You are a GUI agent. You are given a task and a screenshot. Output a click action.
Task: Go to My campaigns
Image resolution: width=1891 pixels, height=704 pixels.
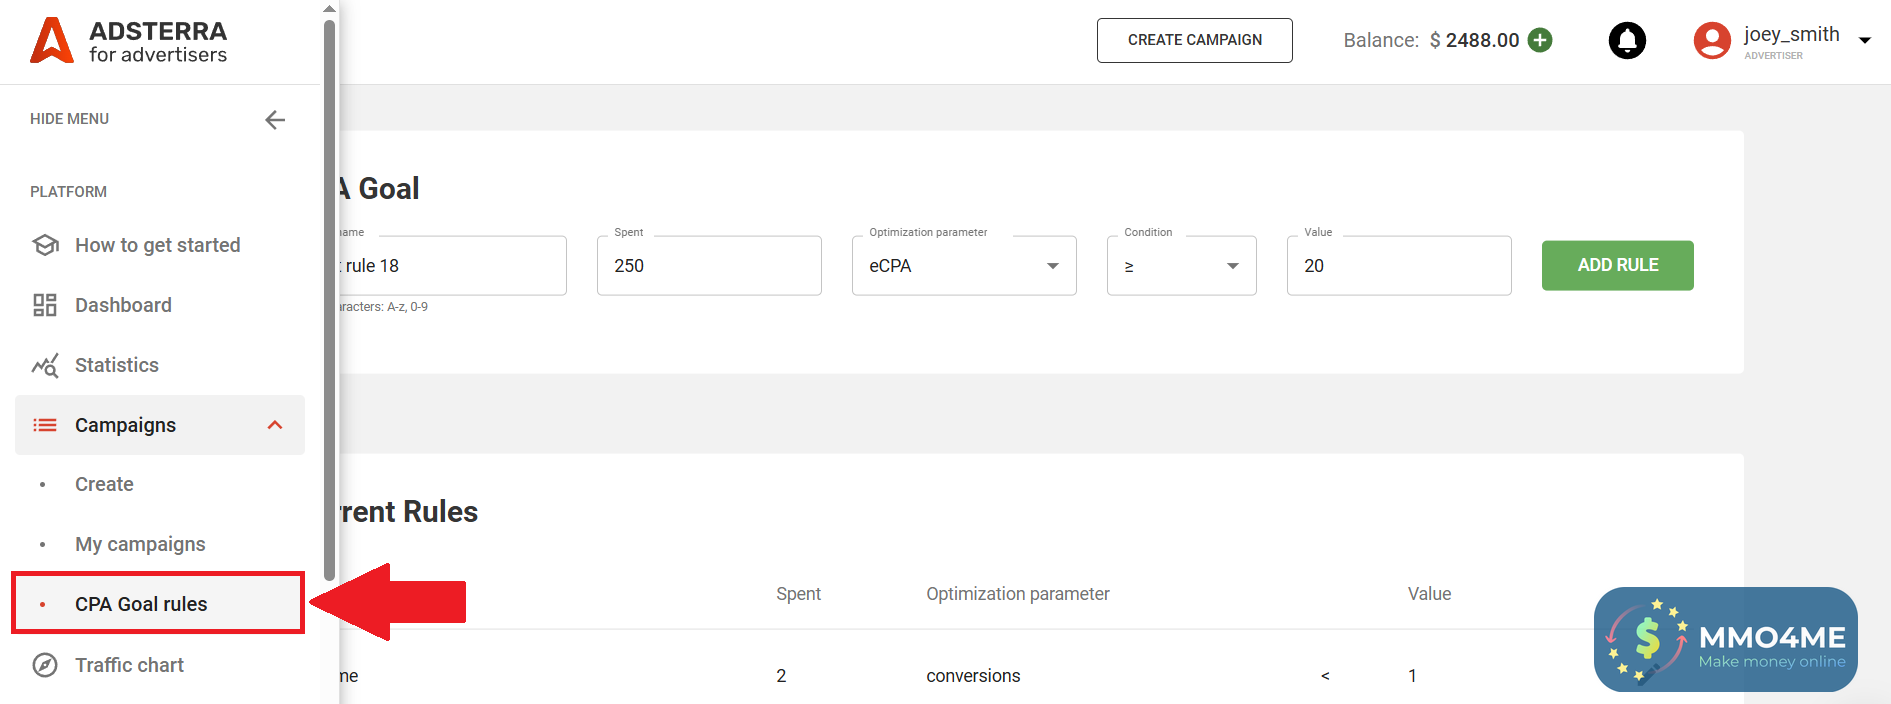point(140,544)
